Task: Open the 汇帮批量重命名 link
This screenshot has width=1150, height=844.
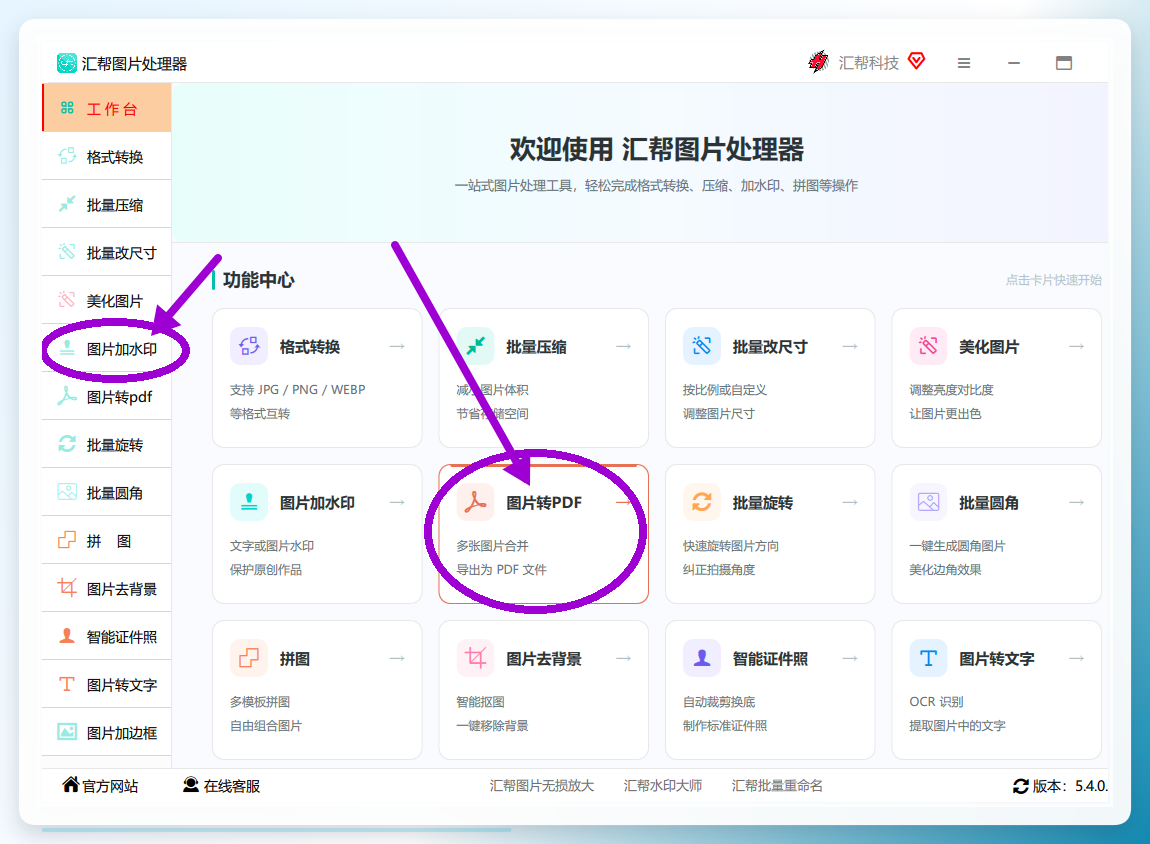Action: (x=777, y=786)
